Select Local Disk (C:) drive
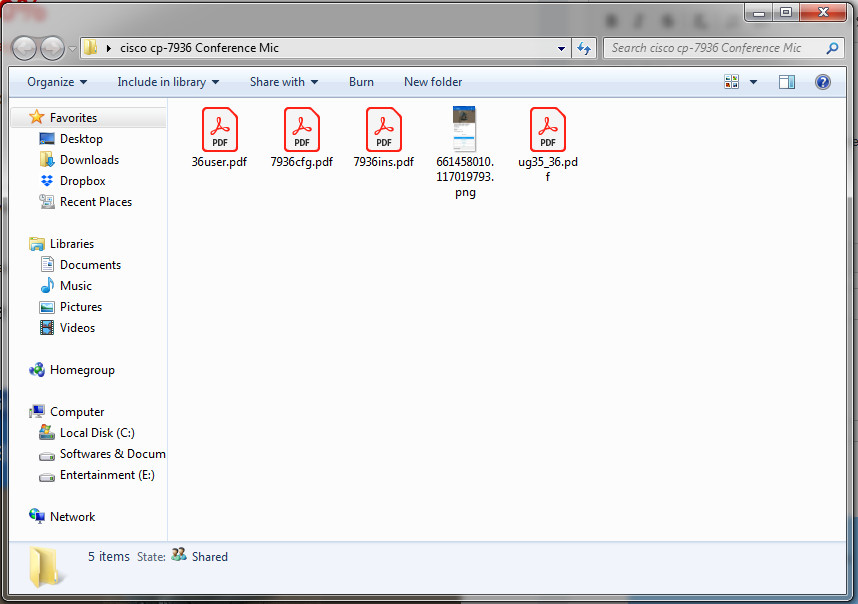Image resolution: width=858 pixels, height=604 pixels. (x=96, y=433)
